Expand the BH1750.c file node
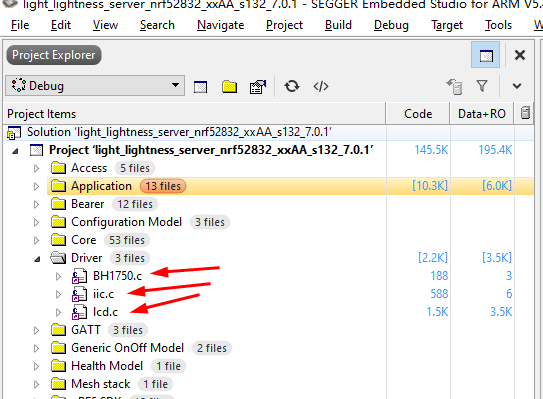The height and width of the screenshot is (399, 543). coord(58,276)
